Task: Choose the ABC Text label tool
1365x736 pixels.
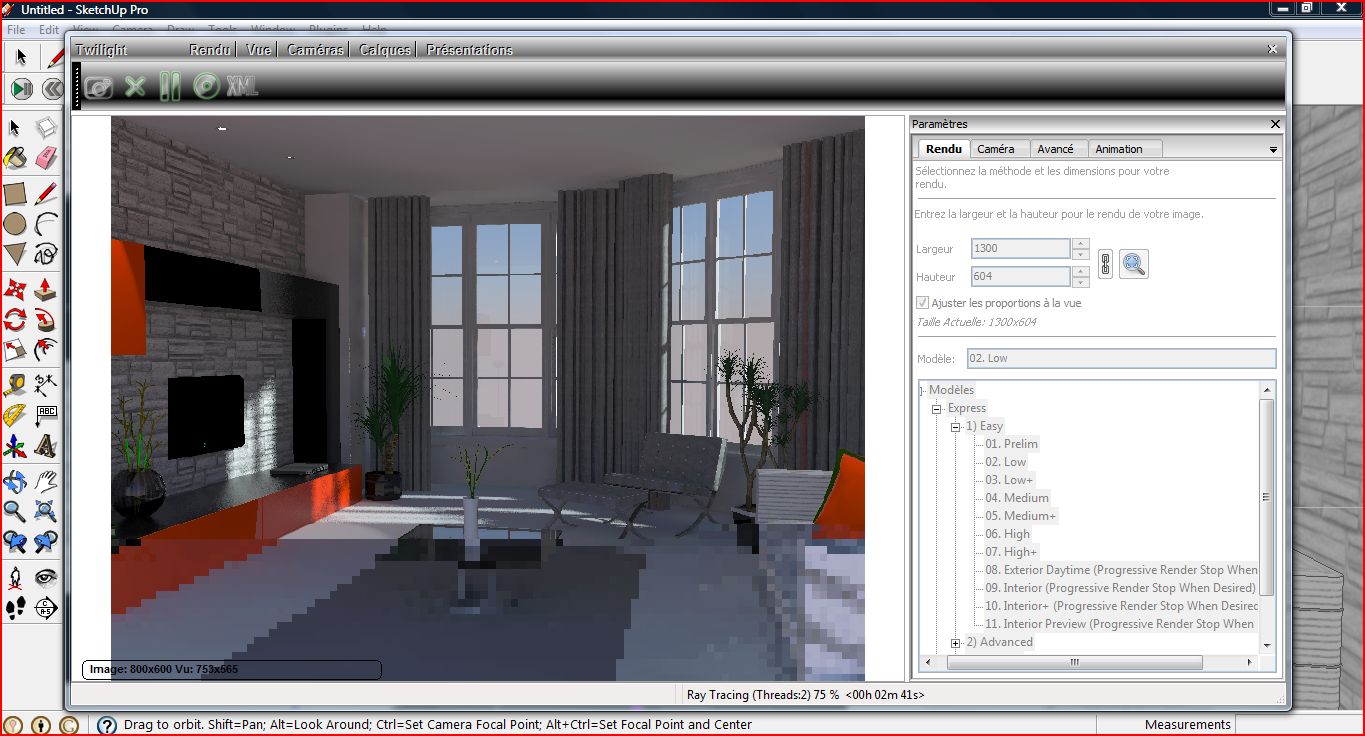Action: pos(46,415)
